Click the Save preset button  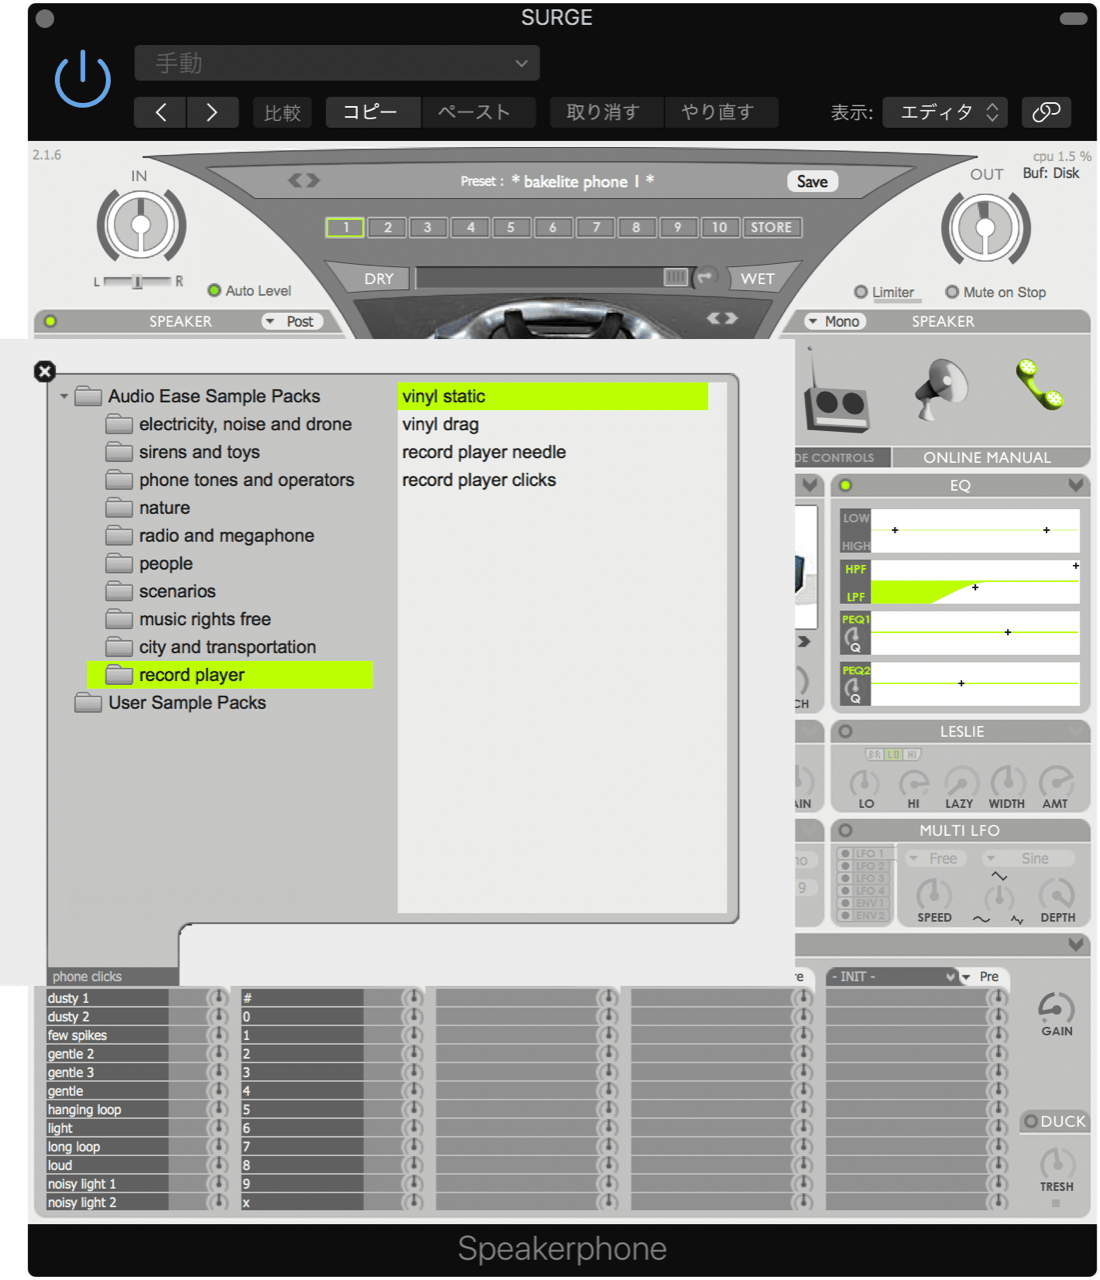click(811, 181)
